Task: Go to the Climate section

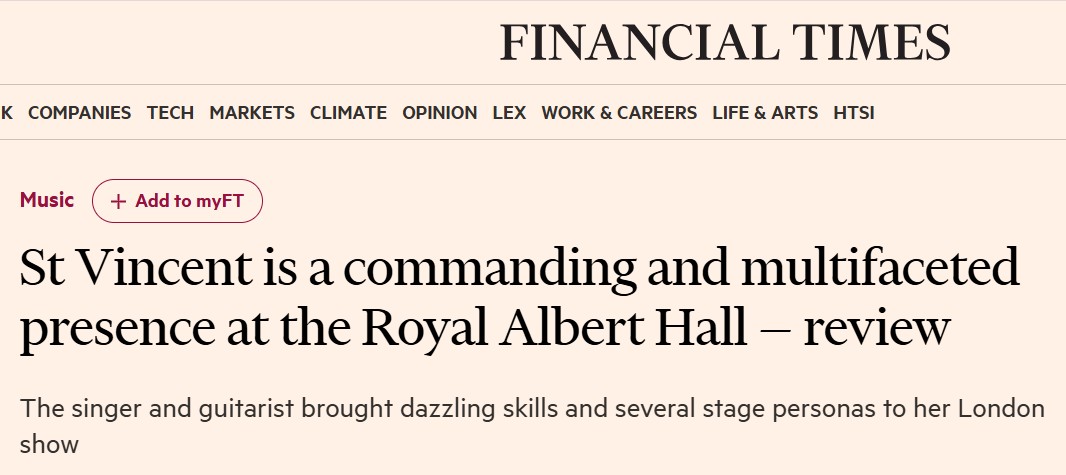Action: (348, 113)
